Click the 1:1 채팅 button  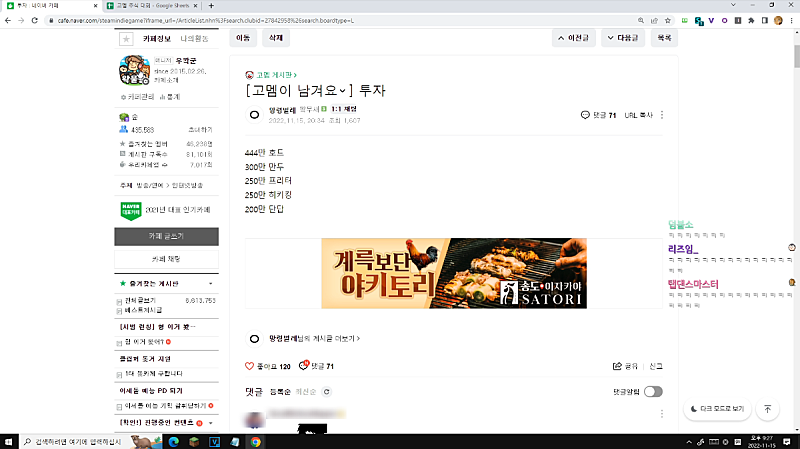click(344, 109)
